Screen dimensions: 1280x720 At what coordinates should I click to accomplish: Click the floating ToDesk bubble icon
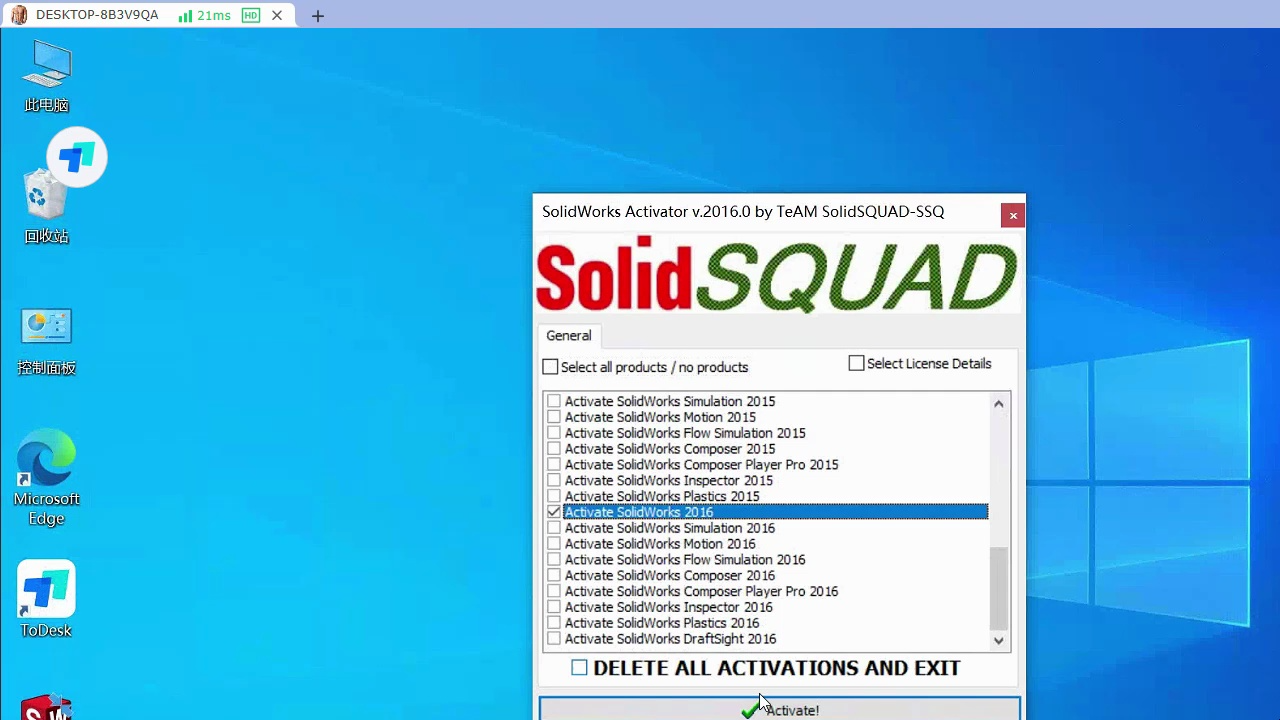click(77, 157)
